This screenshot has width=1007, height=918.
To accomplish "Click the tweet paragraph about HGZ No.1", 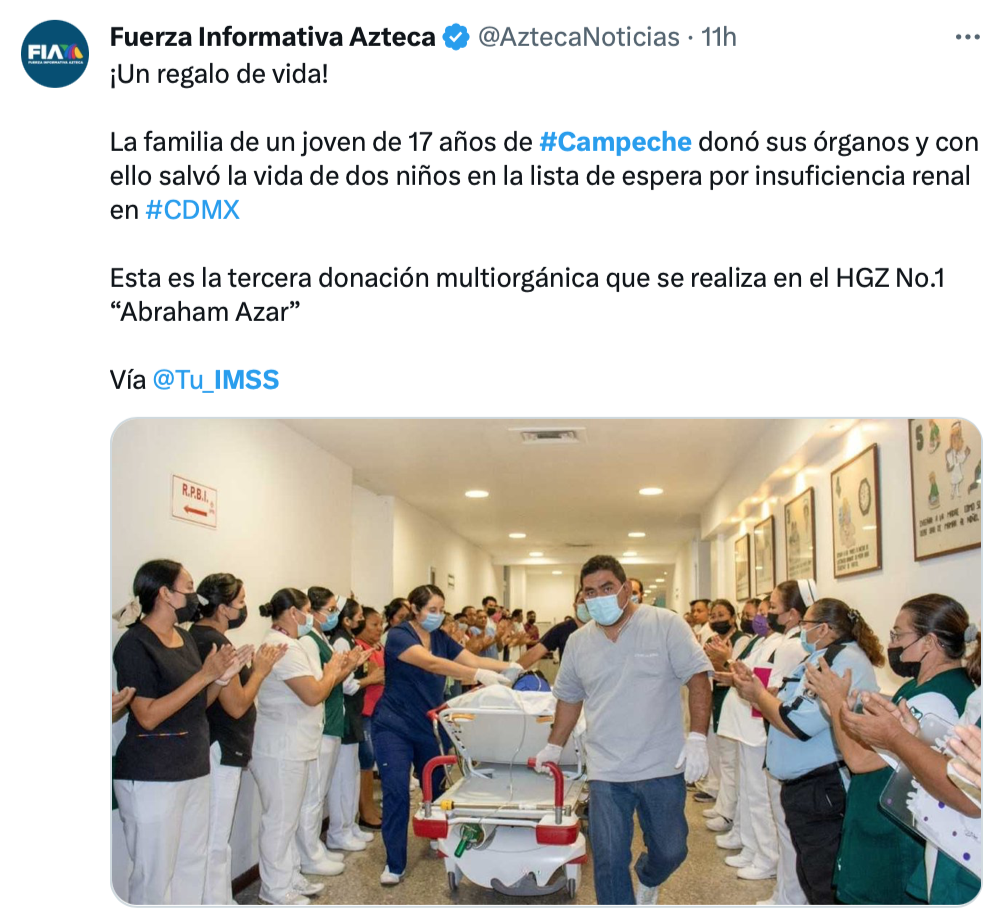I will coord(527,295).
